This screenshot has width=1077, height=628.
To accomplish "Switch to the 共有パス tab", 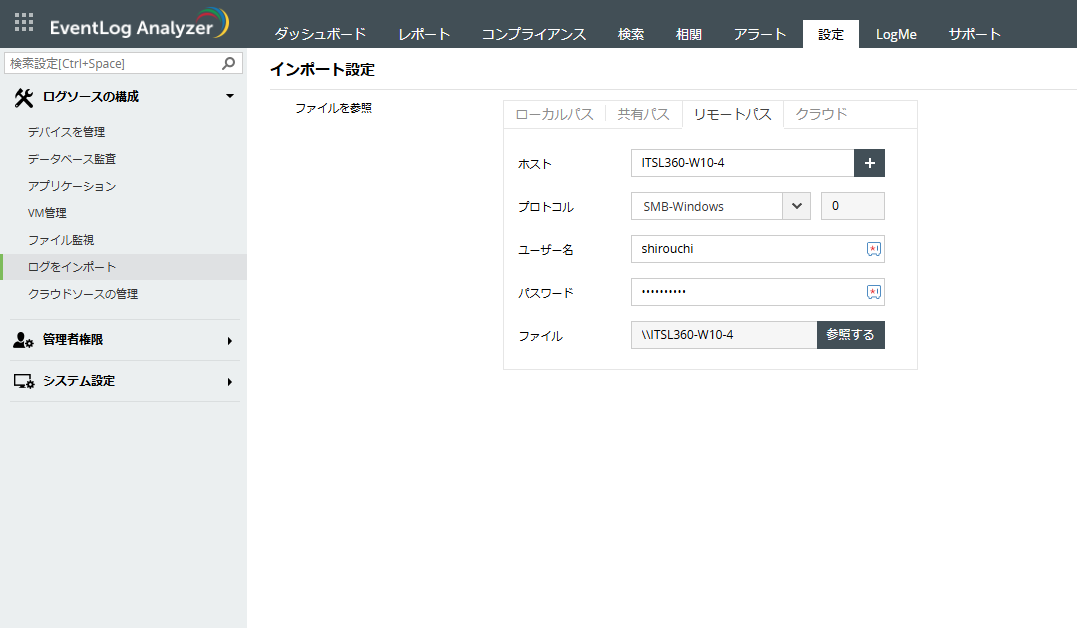I will click(643, 114).
